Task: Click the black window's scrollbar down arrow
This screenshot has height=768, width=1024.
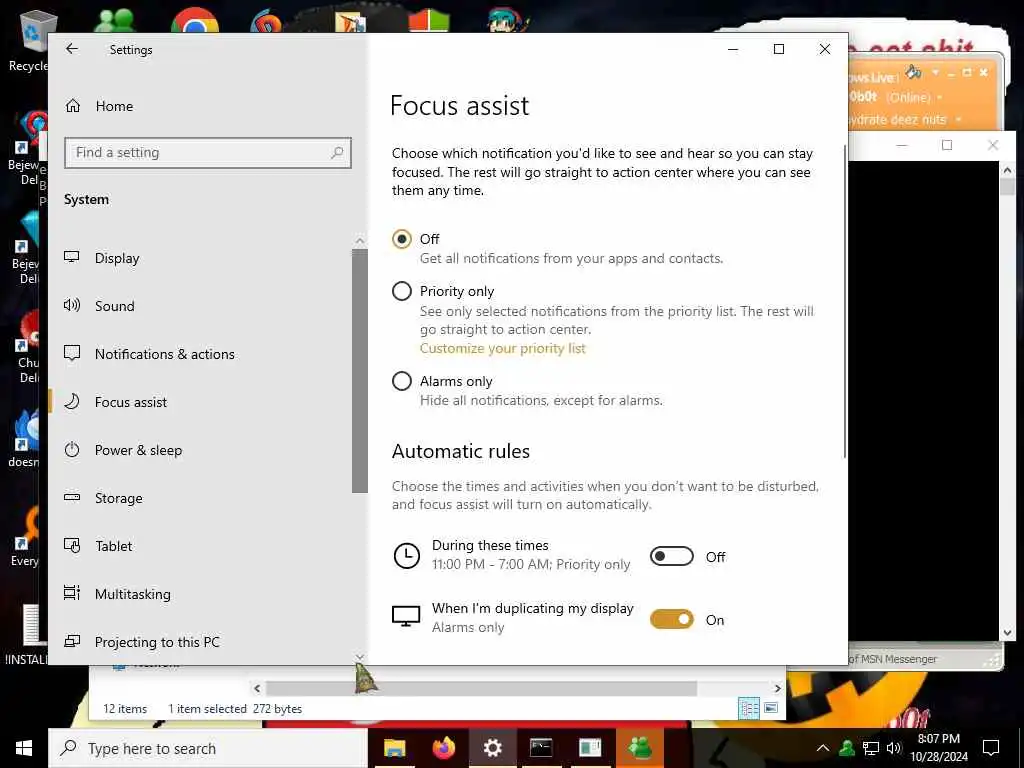Action: click(x=1008, y=632)
